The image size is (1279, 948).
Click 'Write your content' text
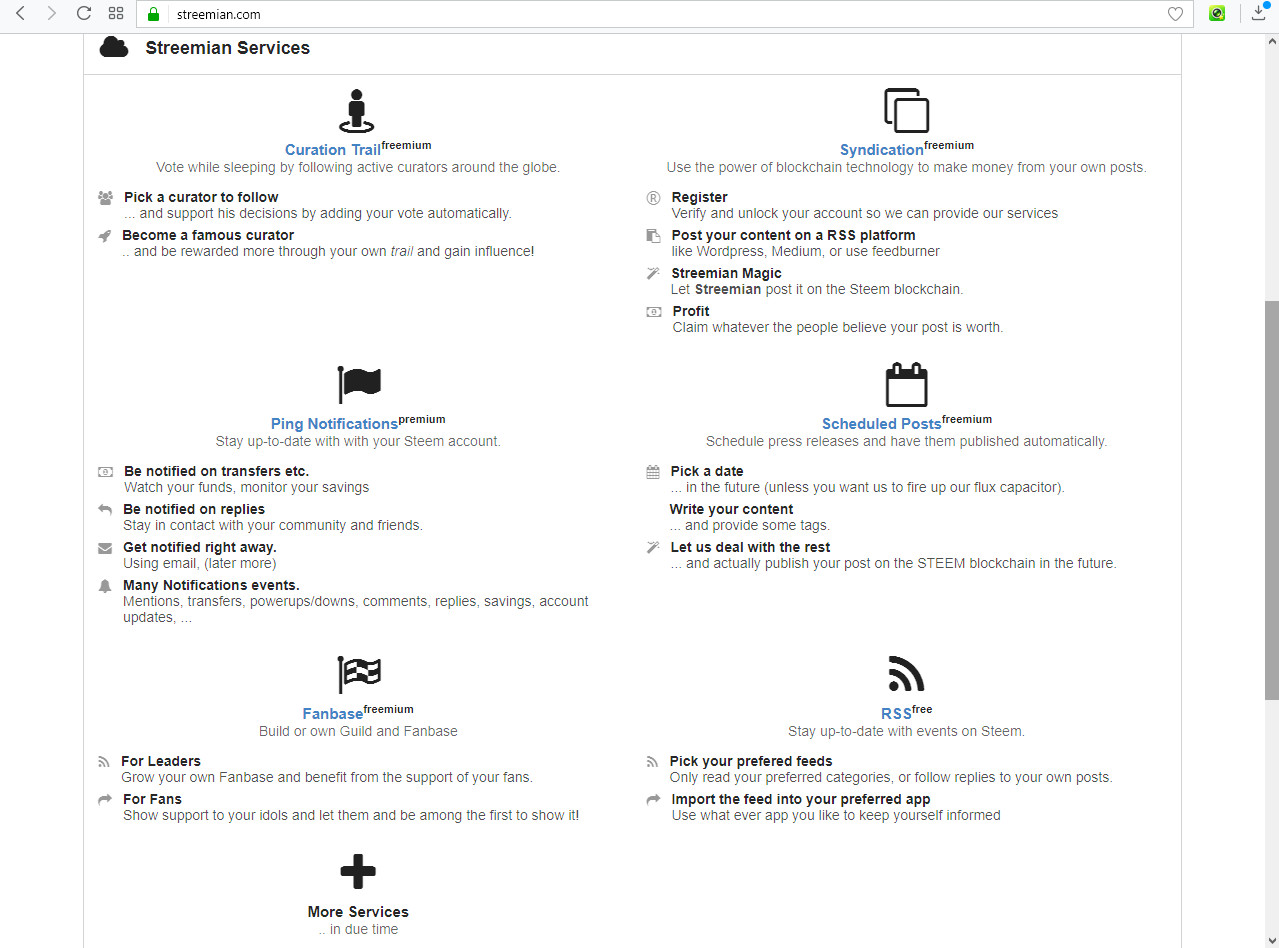[x=731, y=510]
